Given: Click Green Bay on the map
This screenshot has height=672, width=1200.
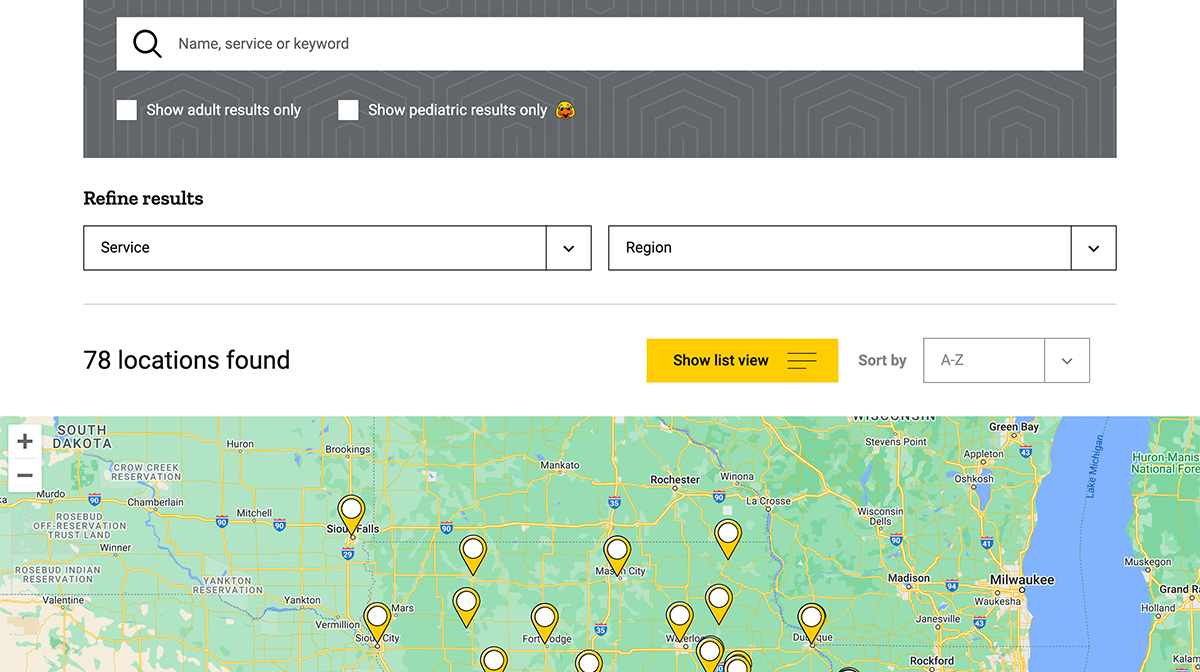Looking at the screenshot, I should click(1014, 427).
